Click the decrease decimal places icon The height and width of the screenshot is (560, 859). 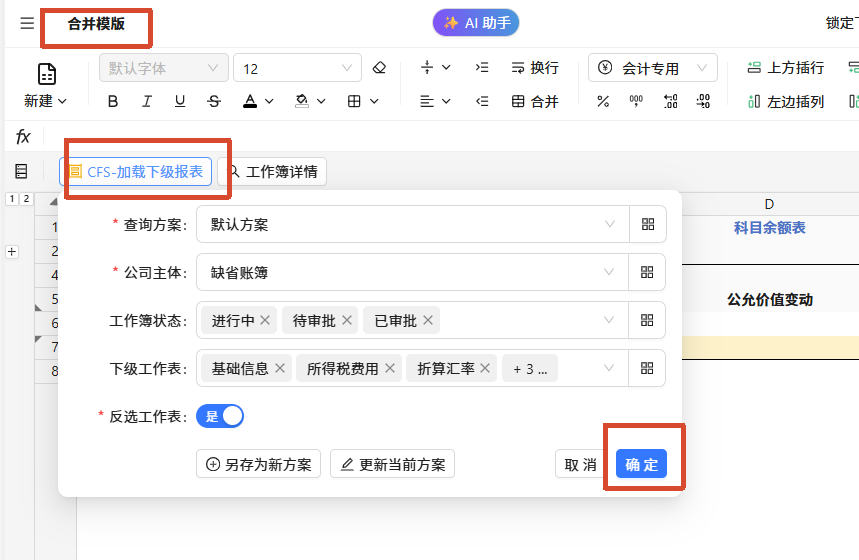point(703,101)
